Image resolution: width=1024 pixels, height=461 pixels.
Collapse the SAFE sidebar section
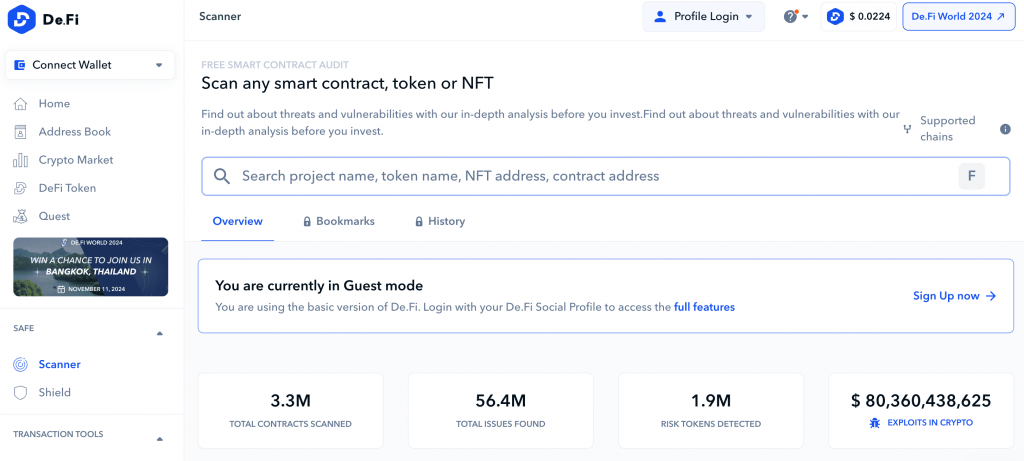160,333
